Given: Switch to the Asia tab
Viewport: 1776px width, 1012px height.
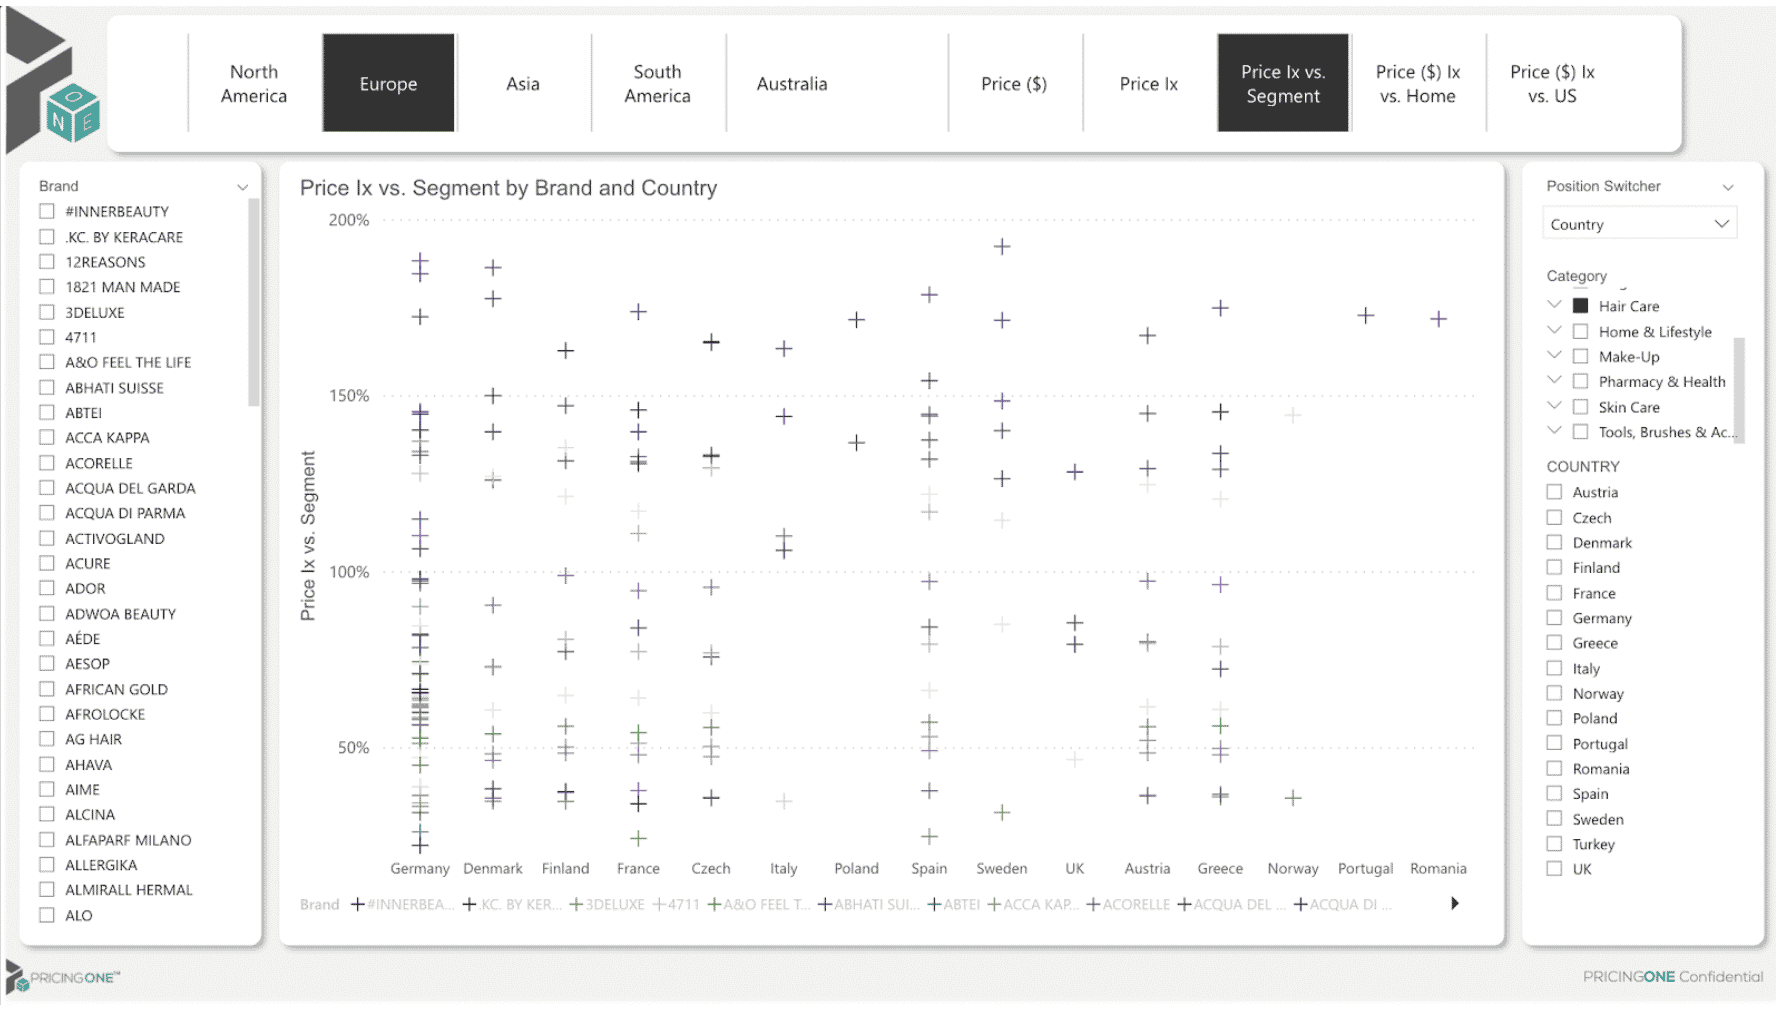Looking at the screenshot, I should click(x=523, y=83).
